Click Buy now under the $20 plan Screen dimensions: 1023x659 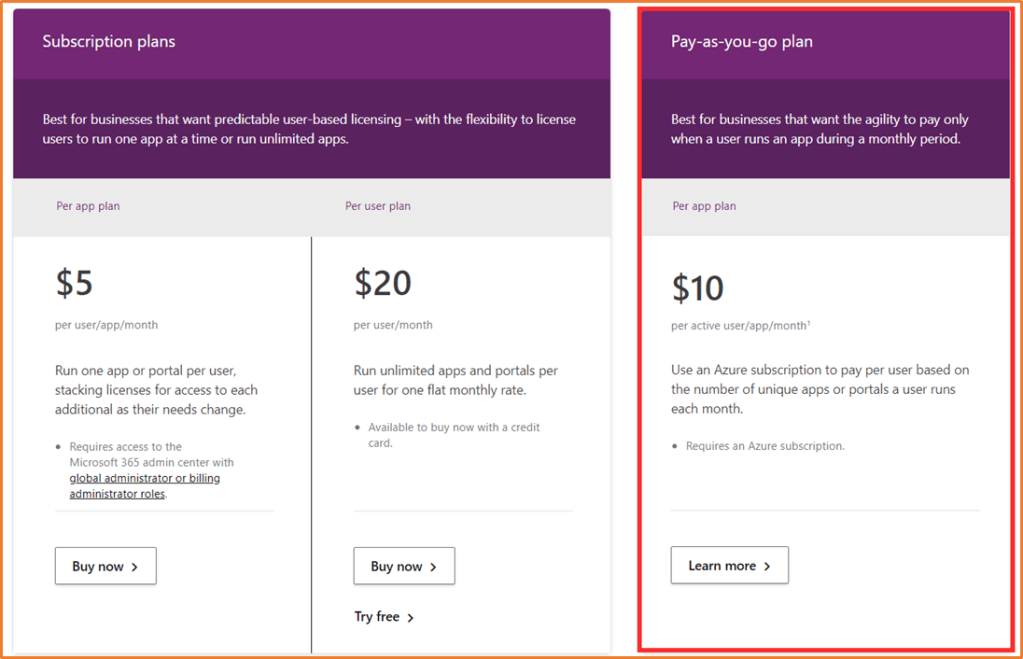404,566
